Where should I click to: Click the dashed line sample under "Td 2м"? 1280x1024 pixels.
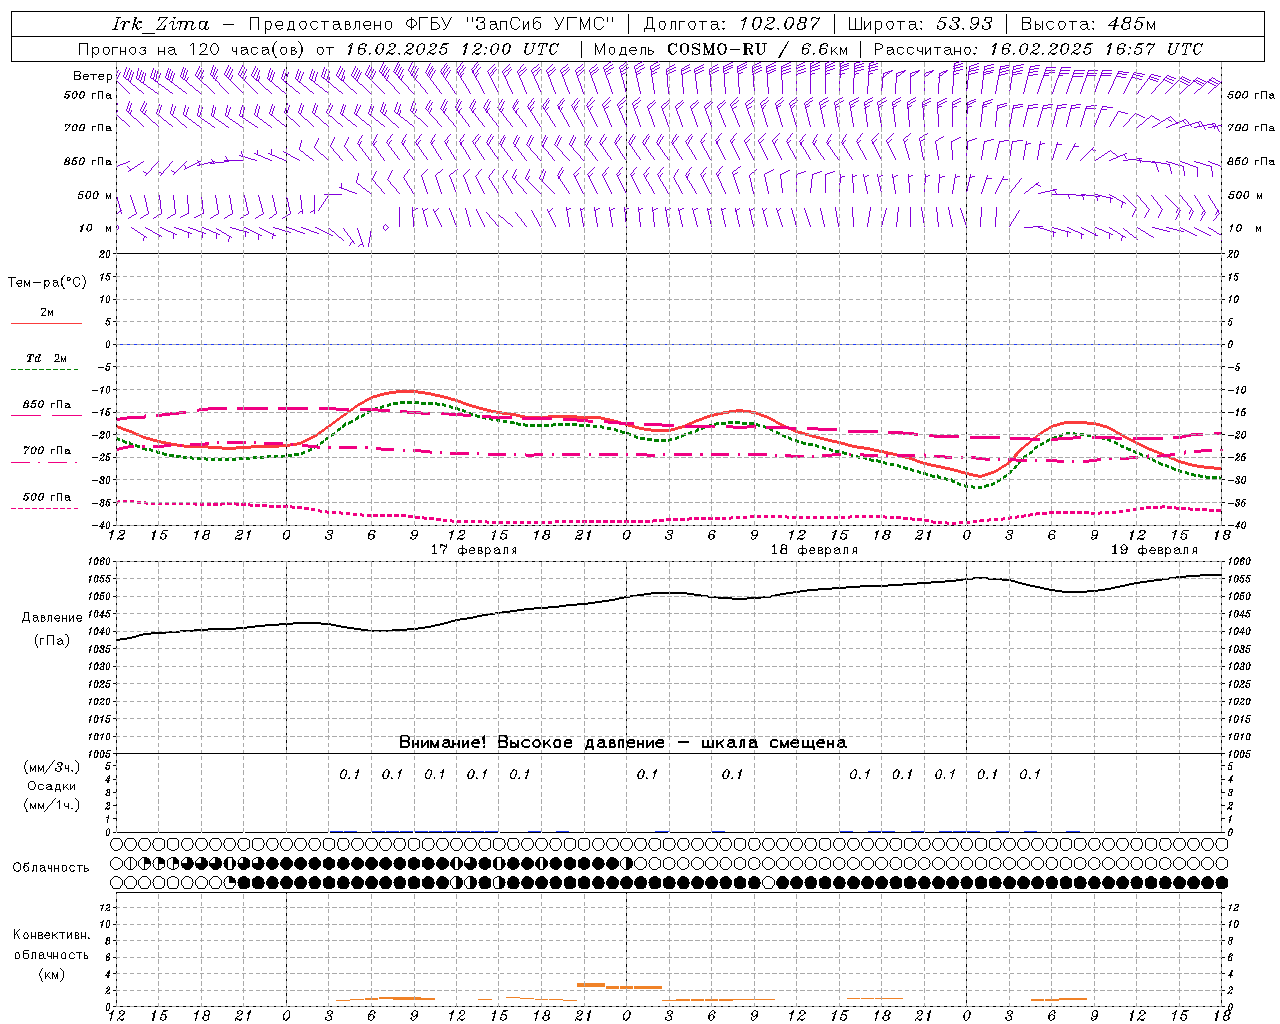click(45, 370)
